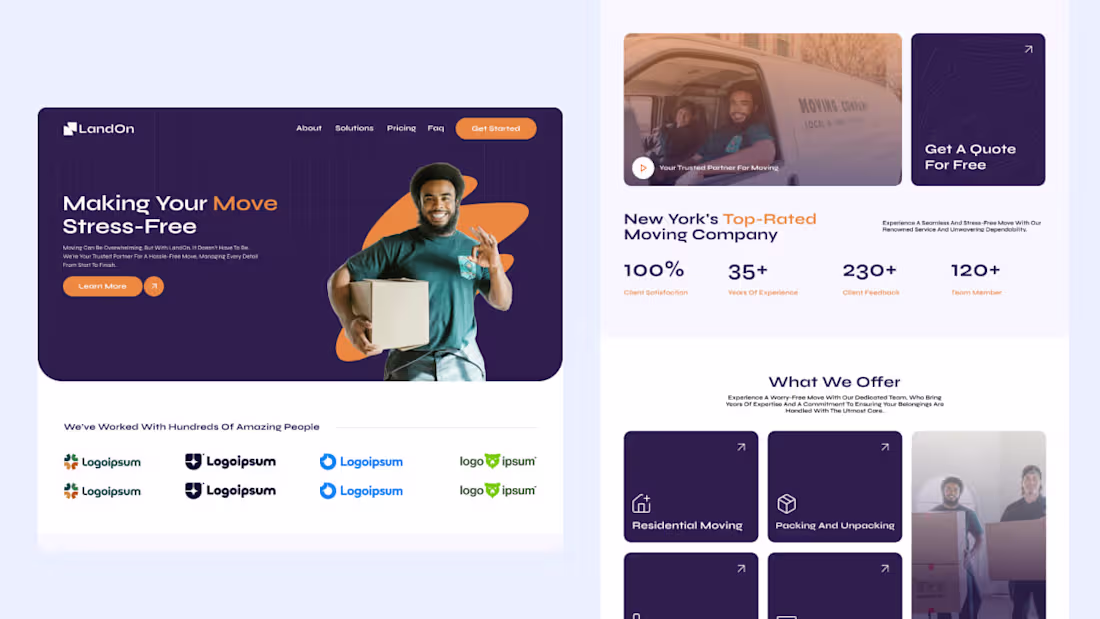Viewport: 1100px width, 619px height.
Task: Open the moving van video thumbnail
Action: [763, 109]
